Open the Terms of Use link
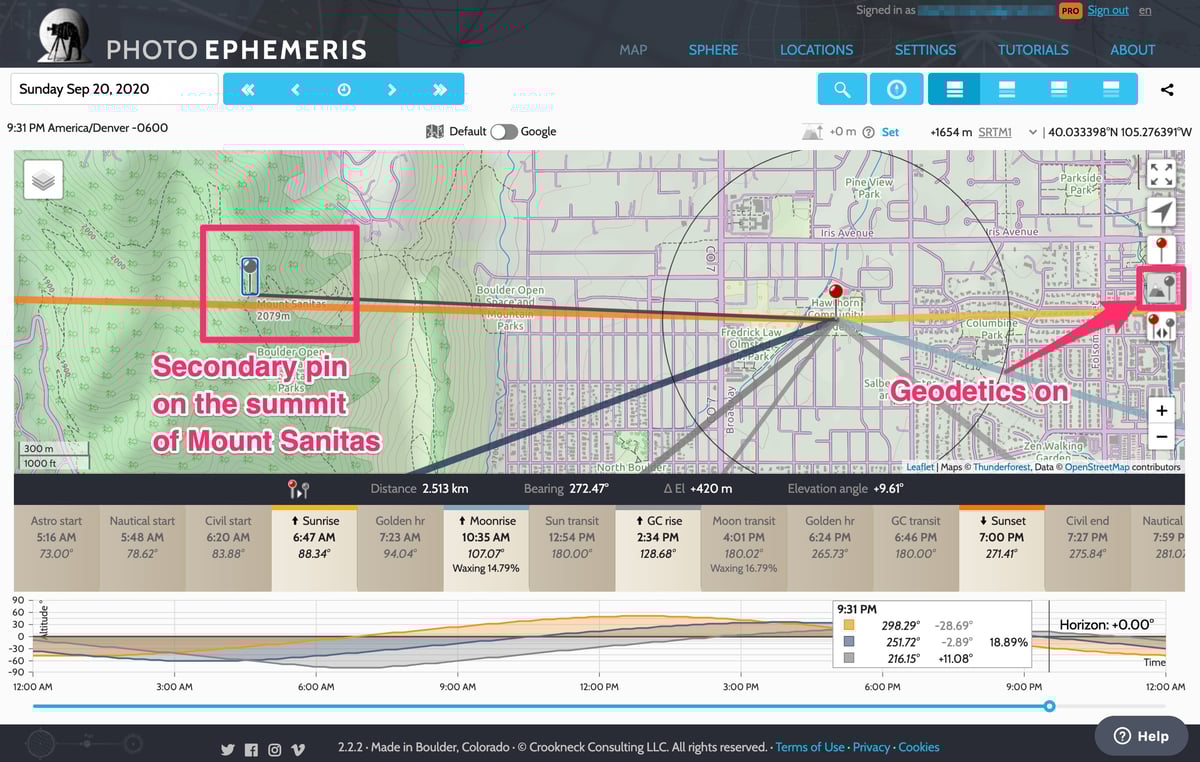1200x762 pixels. tap(810, 747)
